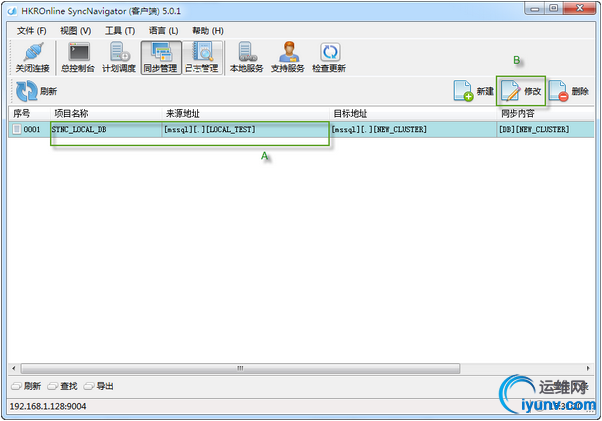Image resolution: width=602 pixels, height=421 pixels.
Task: Sort by the 同步内容 column header
Action: point(546,114)
